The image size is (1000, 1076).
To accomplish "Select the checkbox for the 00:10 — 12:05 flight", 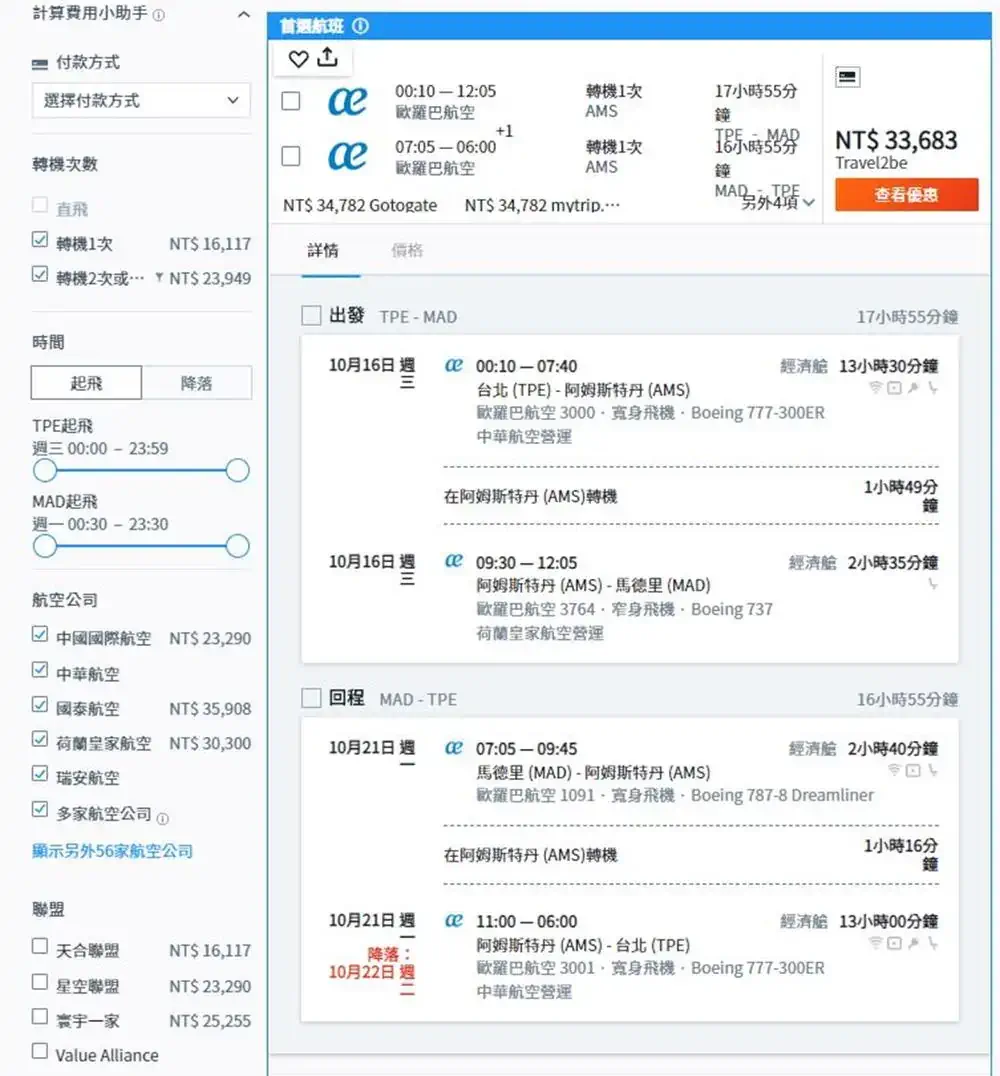I will (x=291, y=101).
